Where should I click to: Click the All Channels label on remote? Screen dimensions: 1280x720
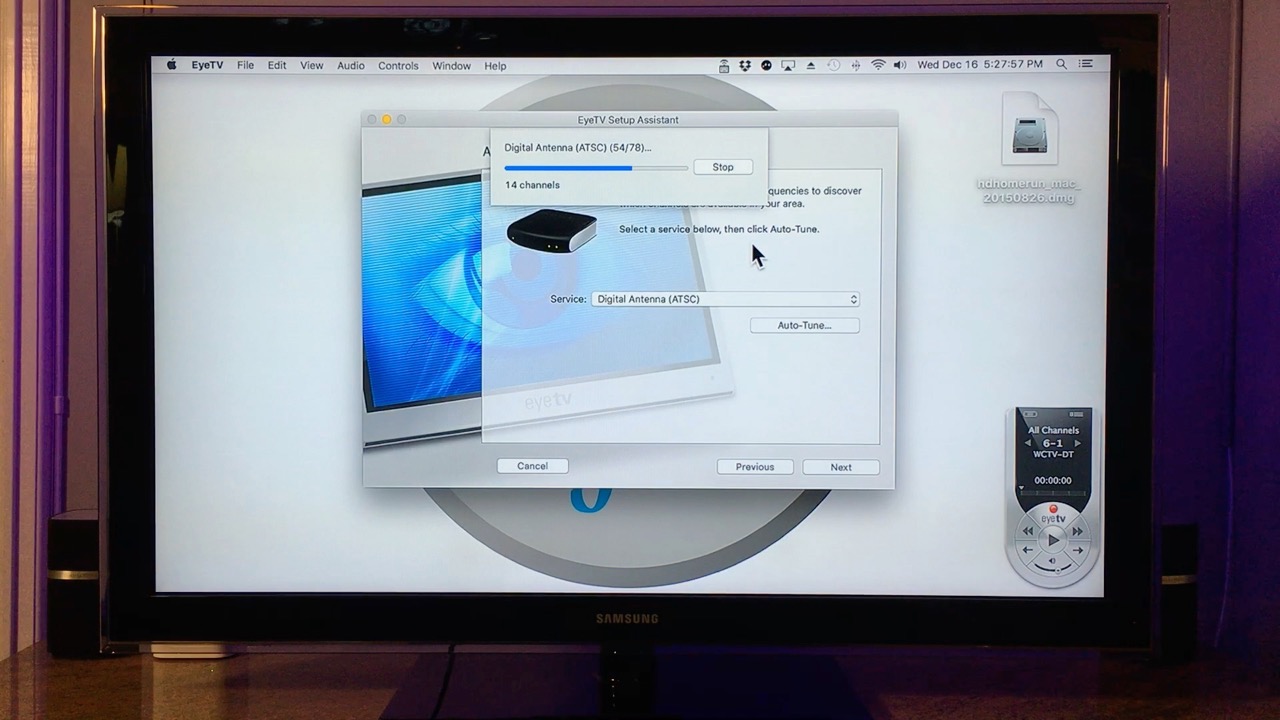point(1053,430)
